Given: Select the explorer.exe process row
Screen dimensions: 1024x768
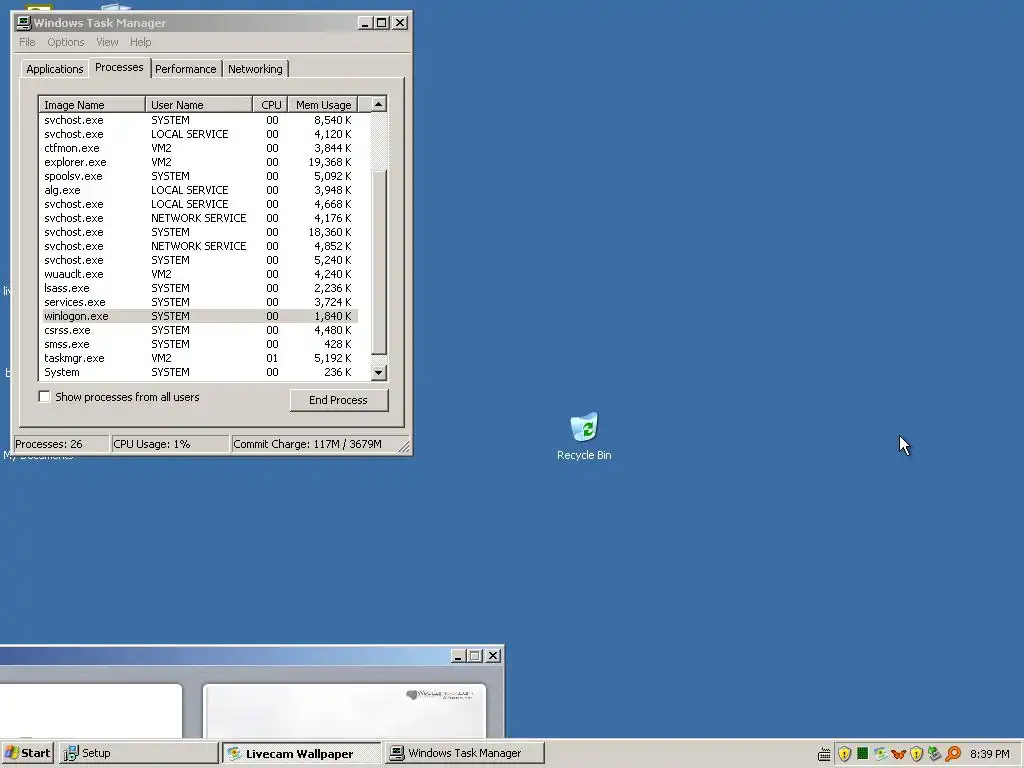Looking at the screenshot, I should click(198, 162).
